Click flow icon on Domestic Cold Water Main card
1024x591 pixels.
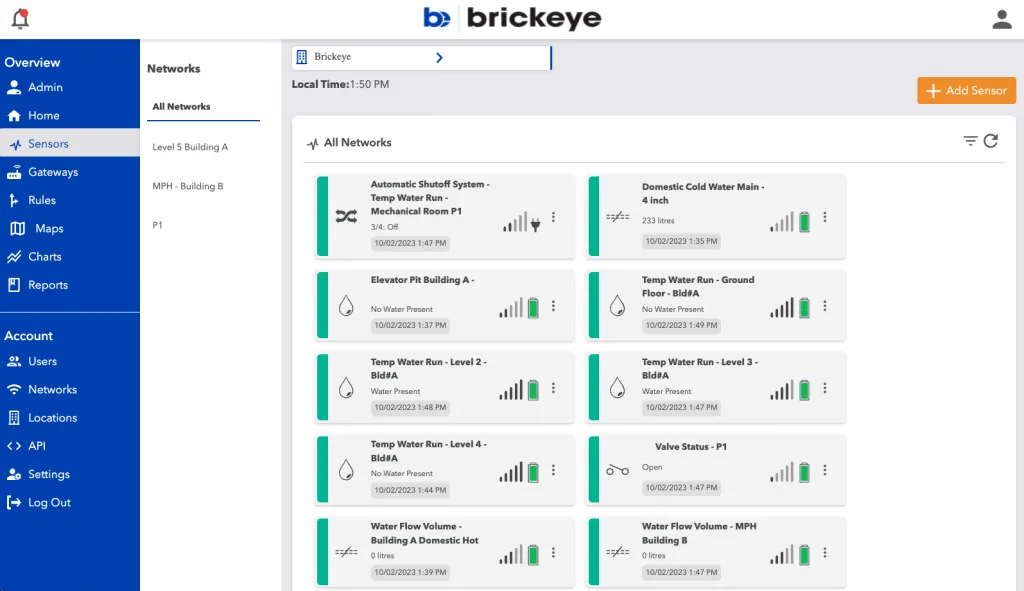(617, 217)
